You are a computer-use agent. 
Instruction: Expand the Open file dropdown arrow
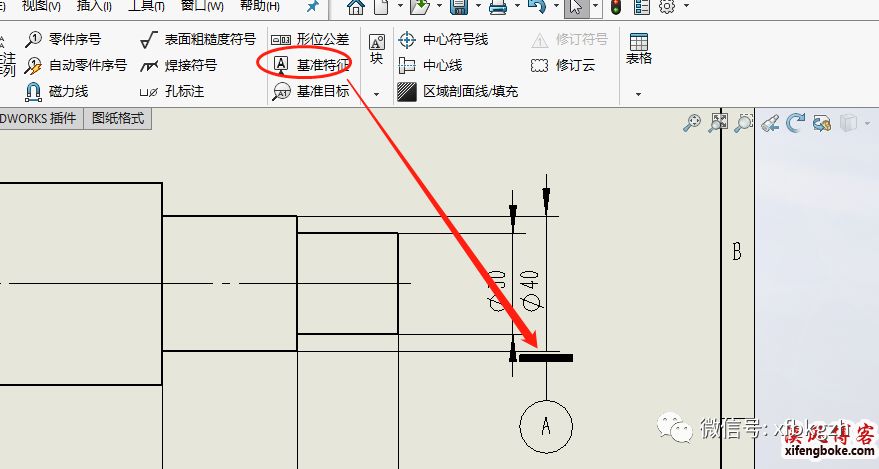tap(439, 6)
